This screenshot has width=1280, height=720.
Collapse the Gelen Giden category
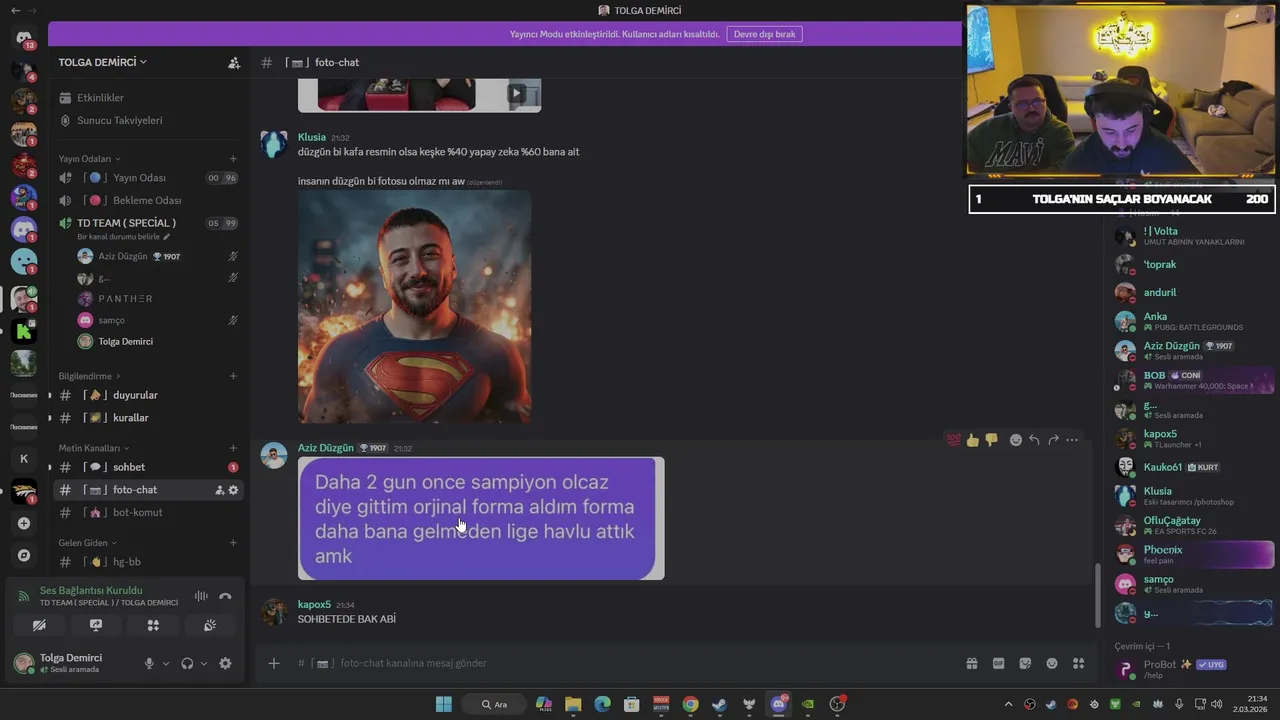tap(87, 543)
